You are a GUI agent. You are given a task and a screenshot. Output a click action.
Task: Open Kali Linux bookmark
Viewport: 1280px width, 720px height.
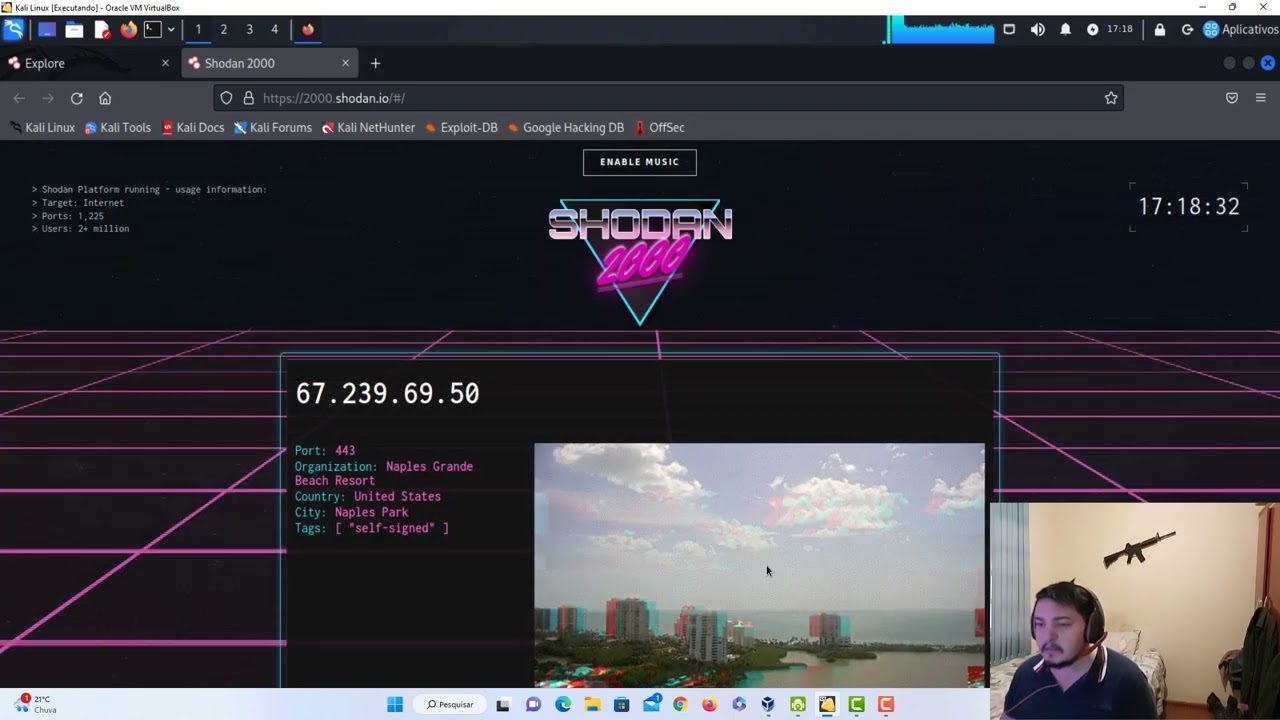(42, 127)
